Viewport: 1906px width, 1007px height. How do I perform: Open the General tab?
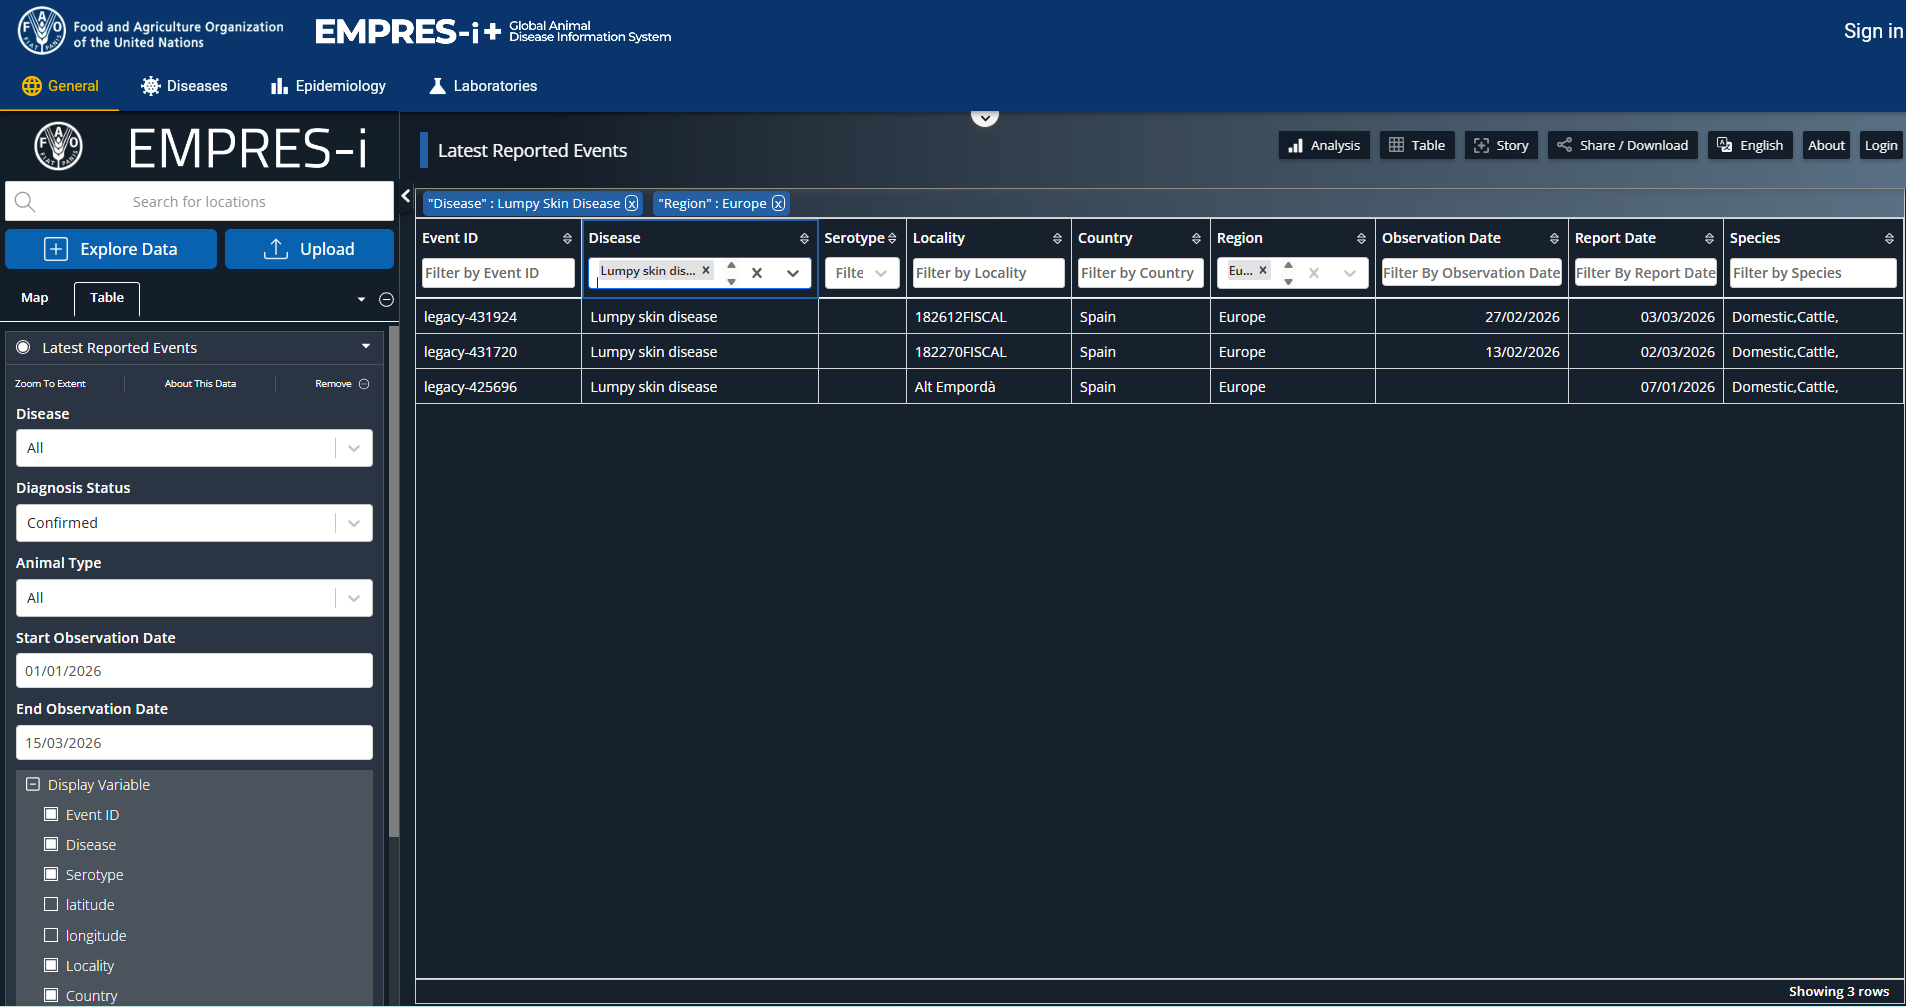pyautogui.click(x=60, y=86)
